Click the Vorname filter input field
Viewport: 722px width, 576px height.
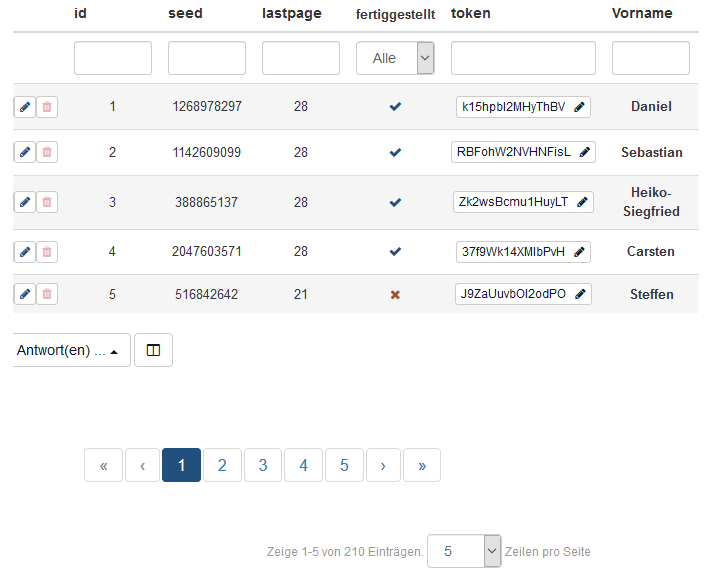click(x=650, y=58)
